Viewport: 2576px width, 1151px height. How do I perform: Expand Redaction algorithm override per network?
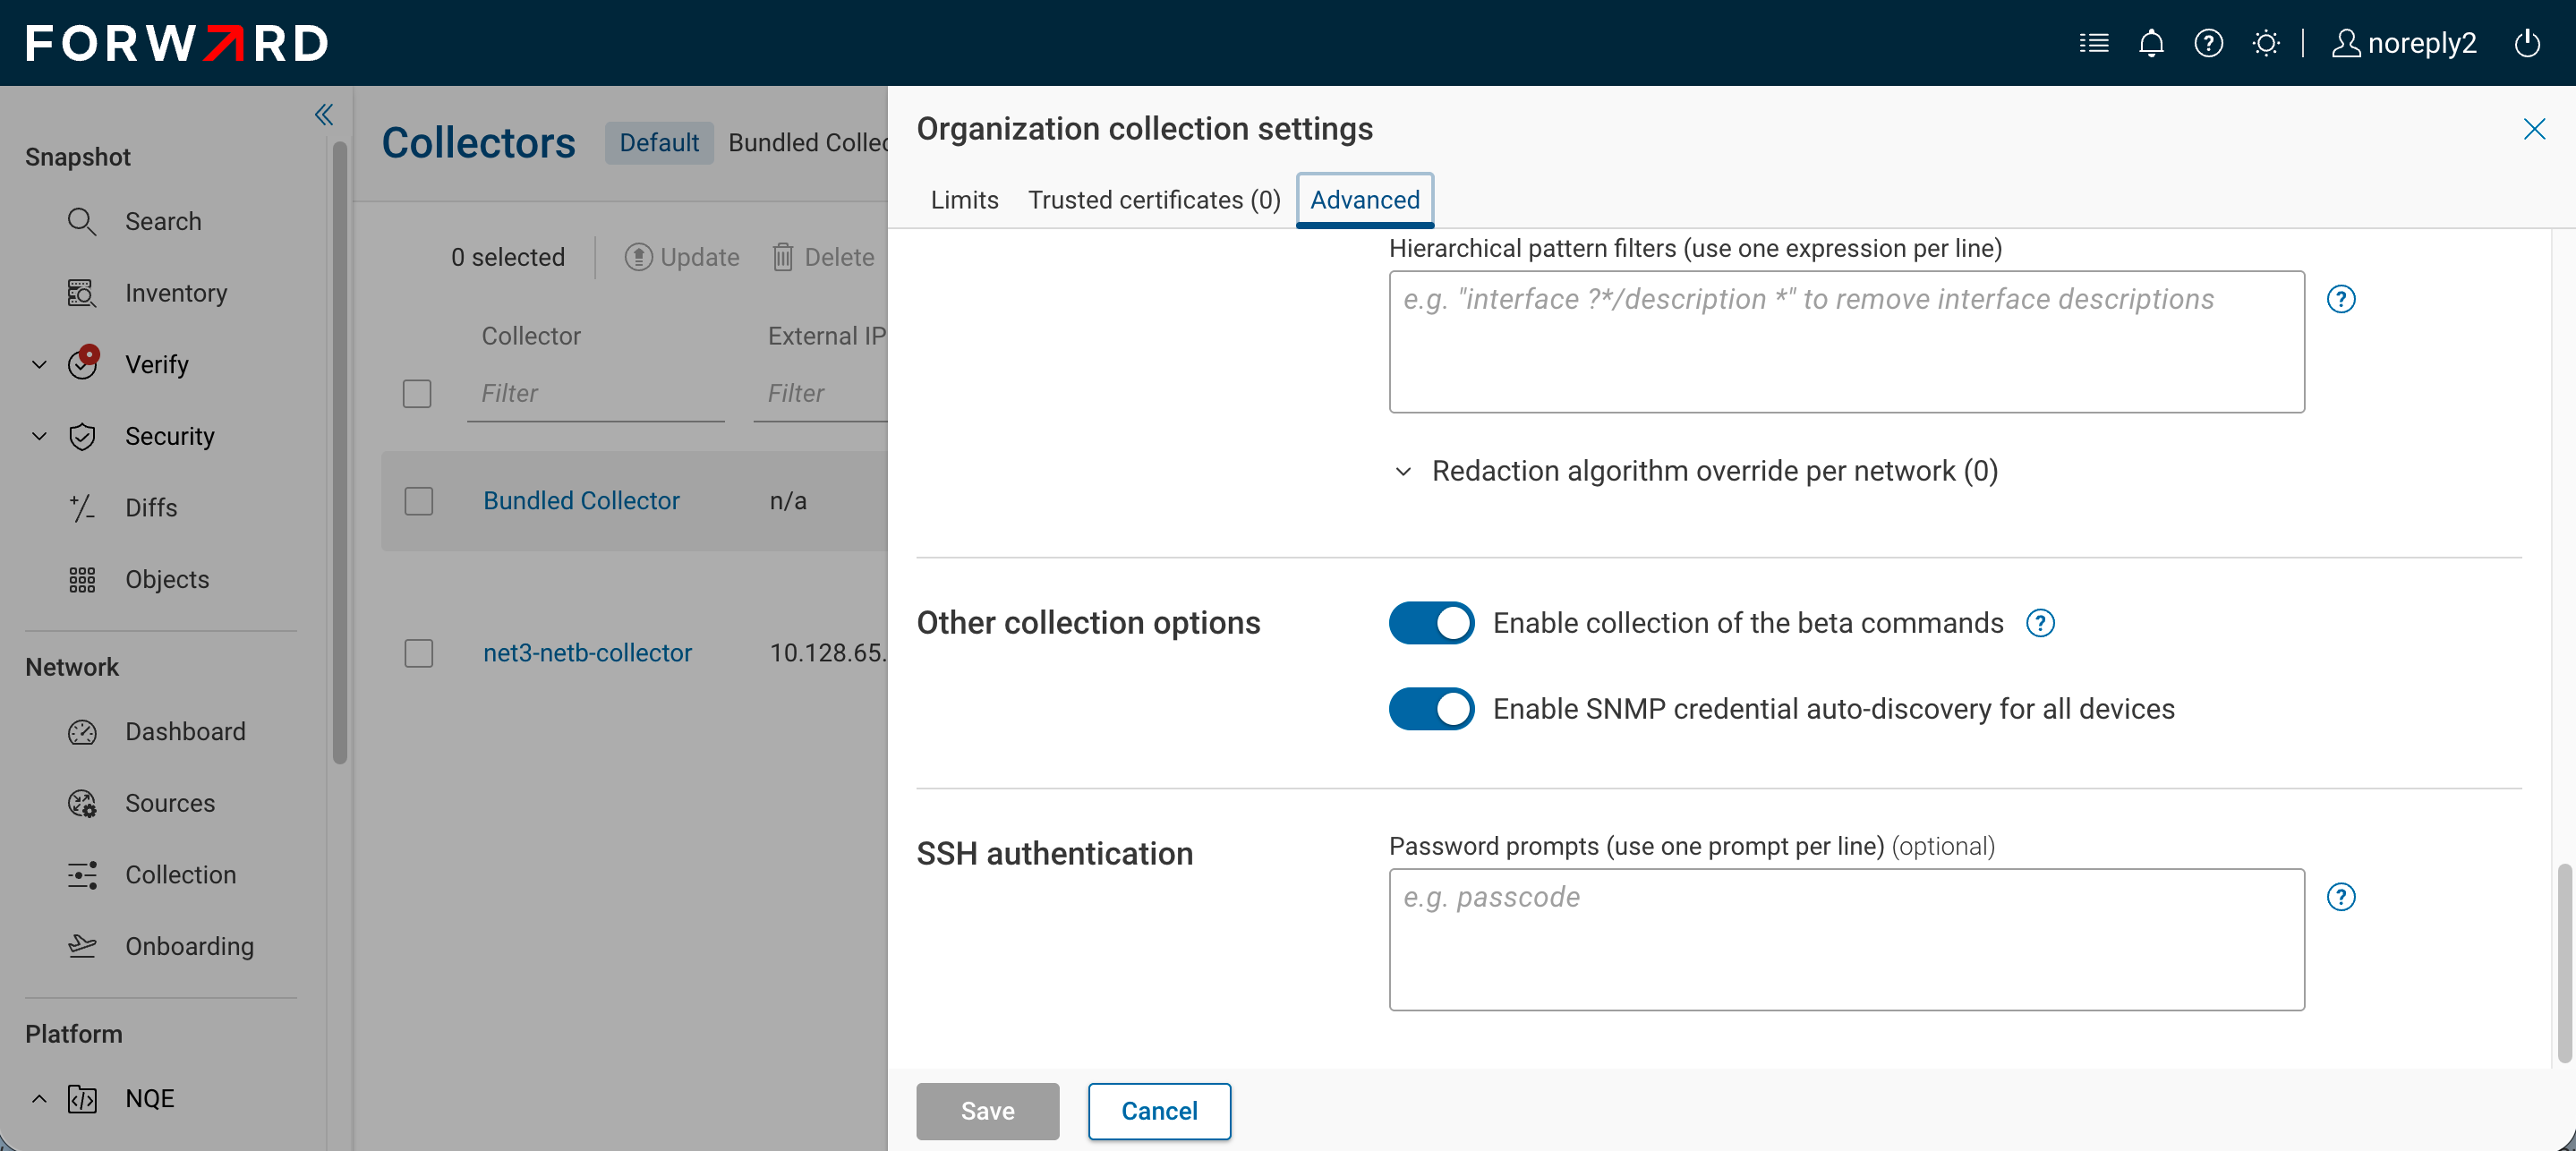pos(1696,471)
